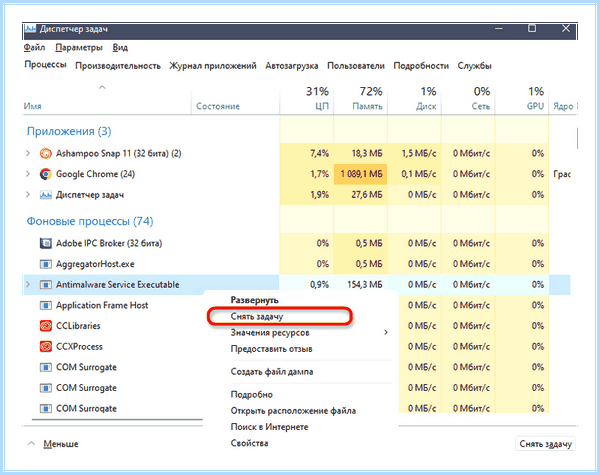This screenshot has width=600, height=475.
Task: Collapse view with the Меньше chevron
Action: point(32,444)
